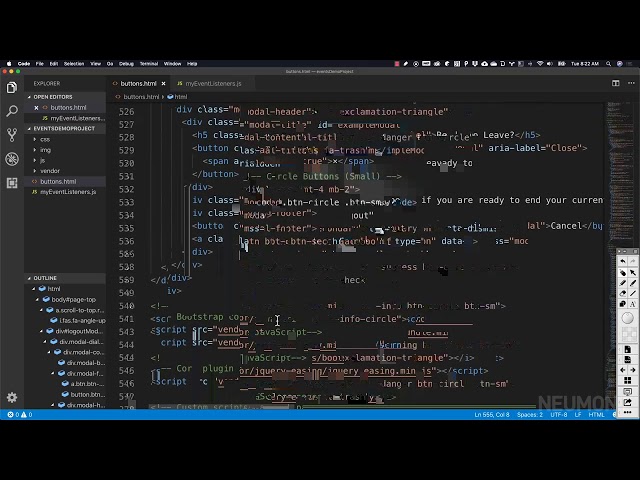The image size is (640, 480).
Task: Click the share export icon in annotation palette
Action: point(628,402)
